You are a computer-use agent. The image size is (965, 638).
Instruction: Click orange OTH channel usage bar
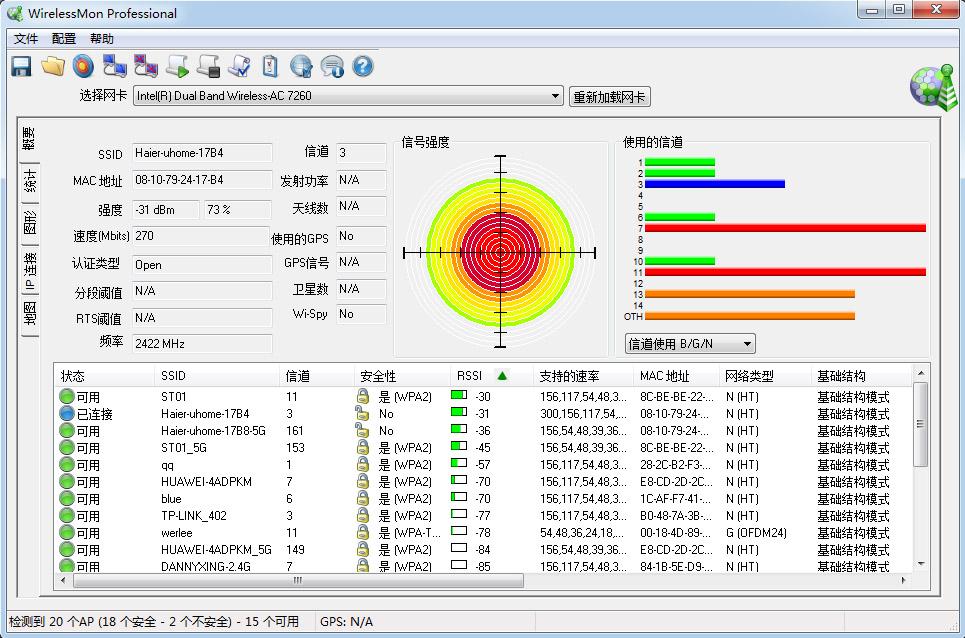(750, 316)
